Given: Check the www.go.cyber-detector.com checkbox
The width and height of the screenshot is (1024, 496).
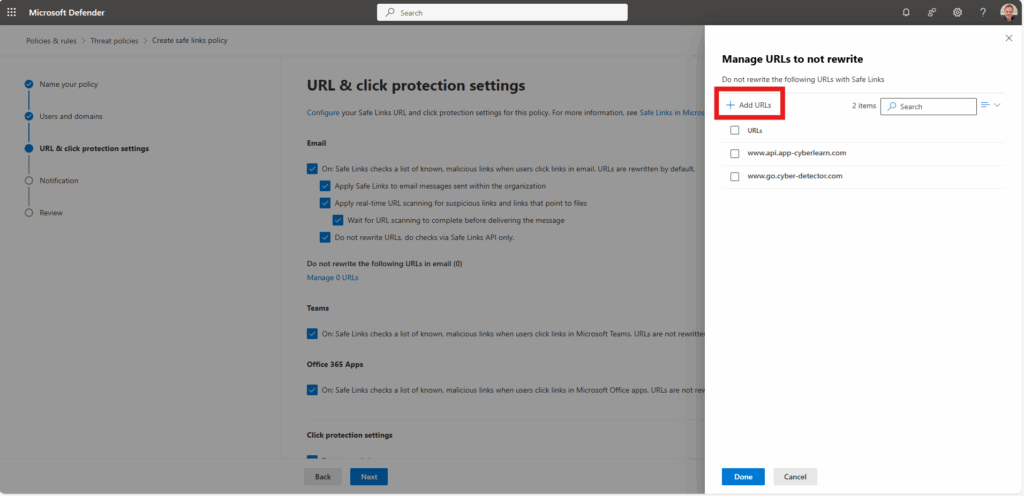Looking at the screenshot, I should (x=735, y=176).
